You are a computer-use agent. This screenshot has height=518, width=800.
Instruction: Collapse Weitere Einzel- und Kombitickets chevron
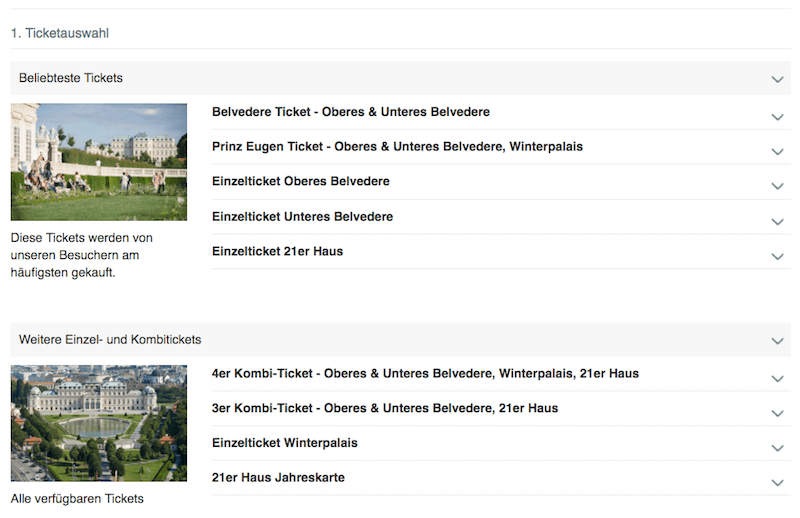[777, 341]
